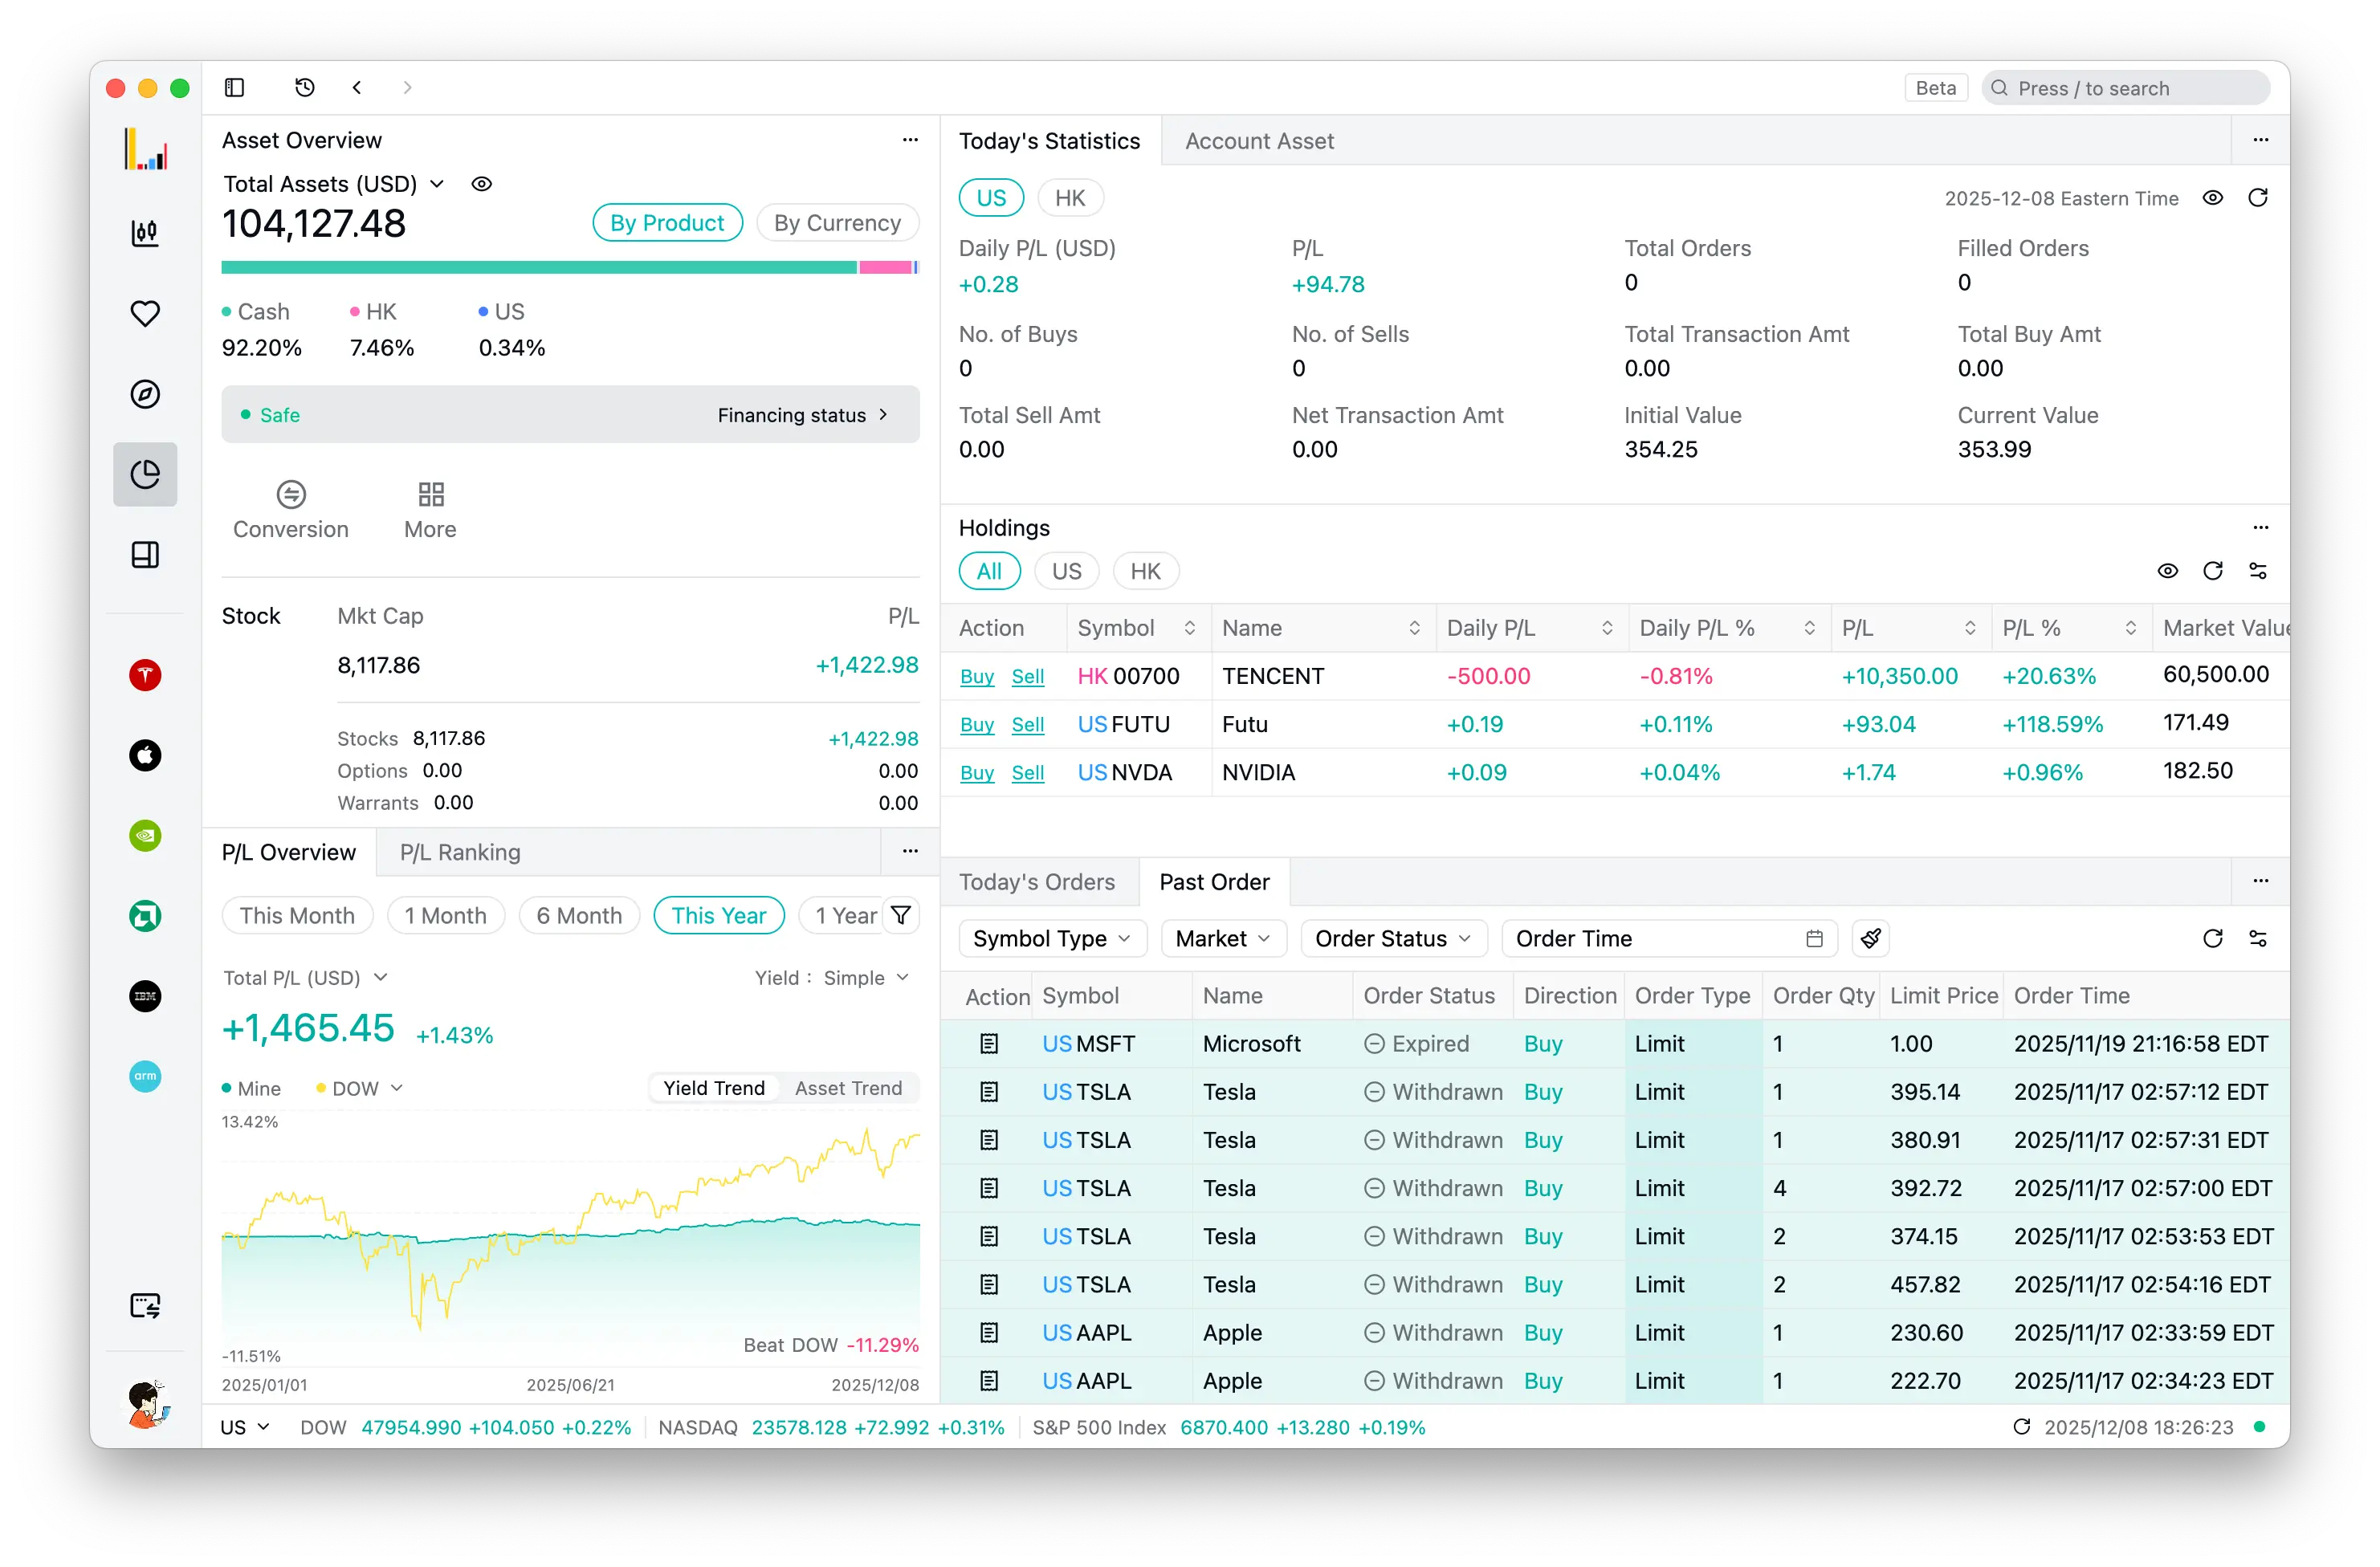Click the candlestick chart sidebar icon
2380x1567 pixels.
(x=145, y=233)
